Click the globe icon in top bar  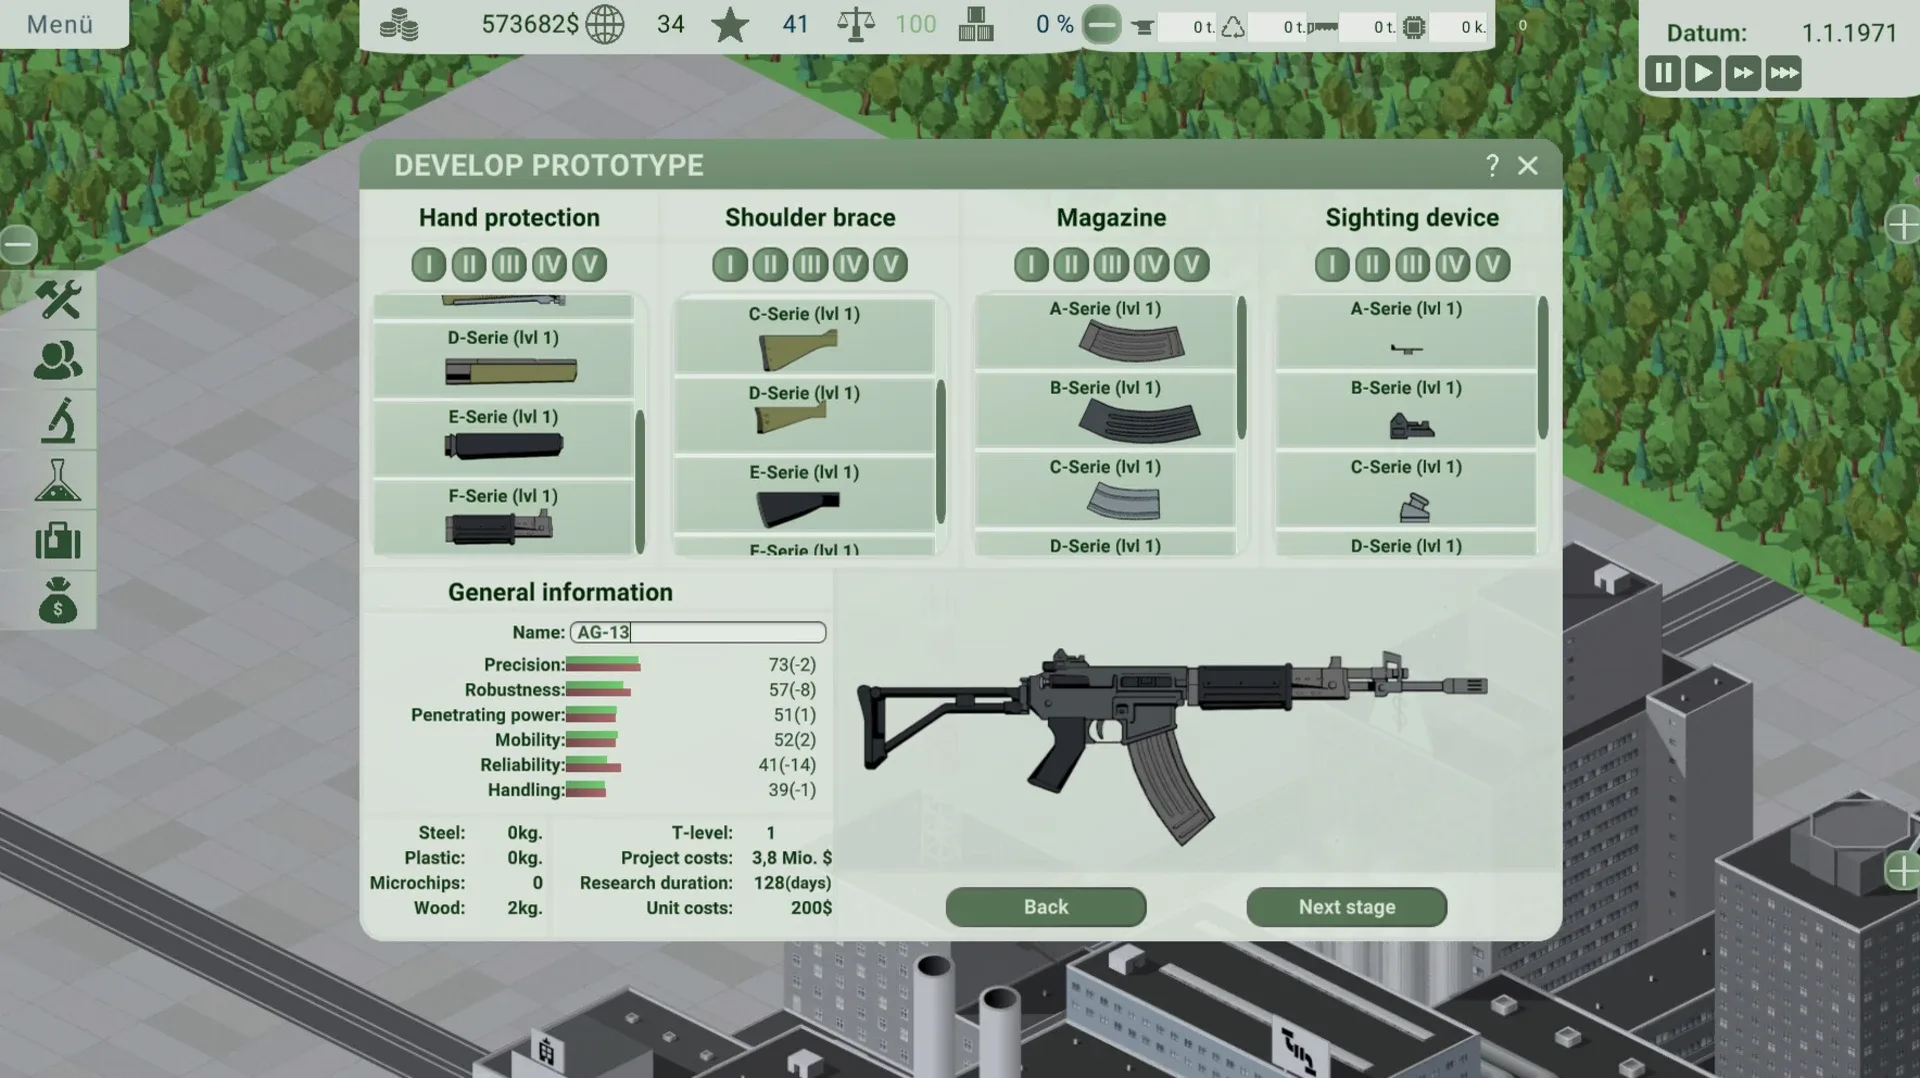point(604,25)
